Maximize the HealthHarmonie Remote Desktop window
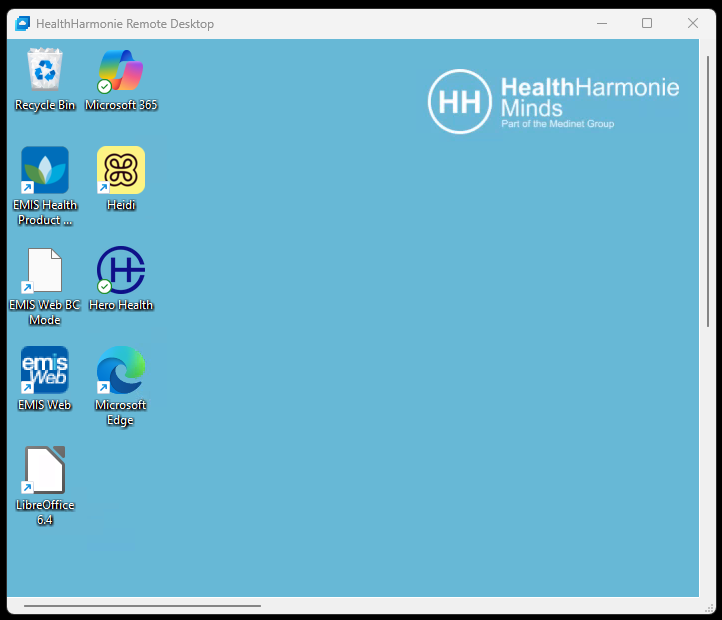The height and width of the screenshot is (620, 722). pyautogui.click(x=647, y=23)
